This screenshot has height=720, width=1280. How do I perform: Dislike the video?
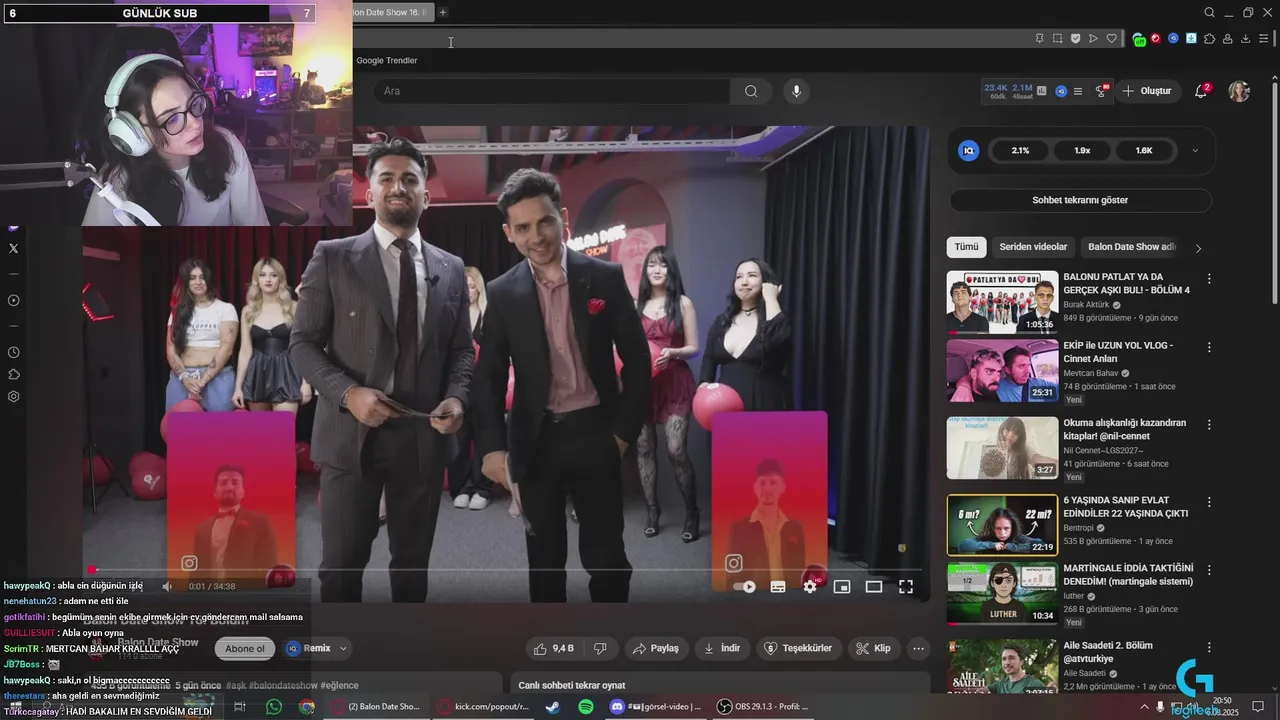[600, 648]
